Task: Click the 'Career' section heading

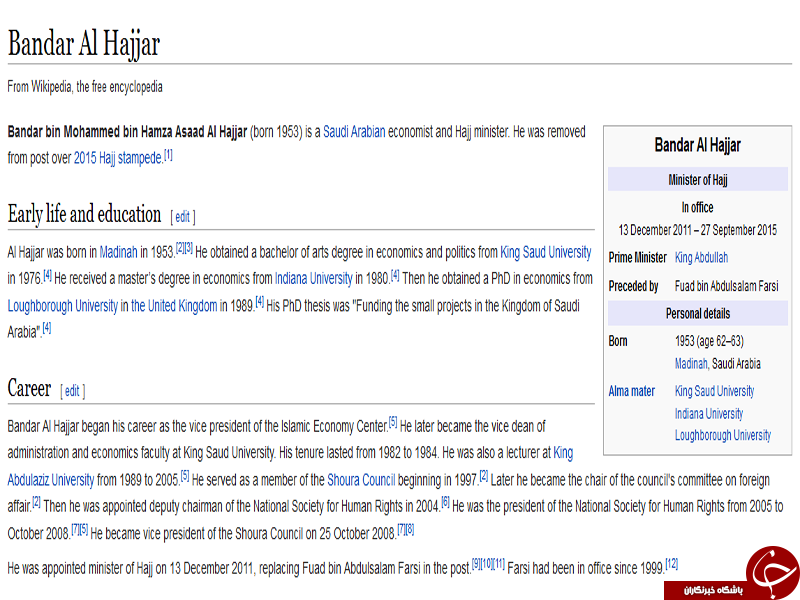Action: [x=29, y=388]
